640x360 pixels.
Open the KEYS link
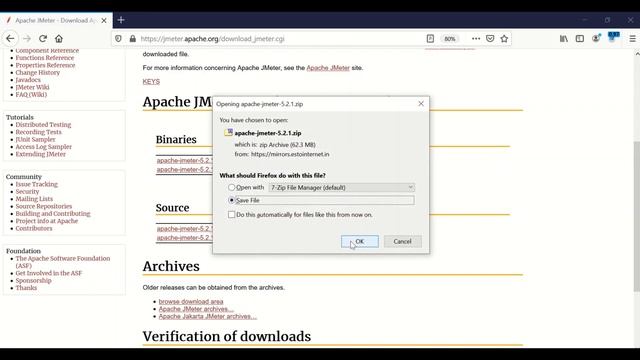[151, 82]
